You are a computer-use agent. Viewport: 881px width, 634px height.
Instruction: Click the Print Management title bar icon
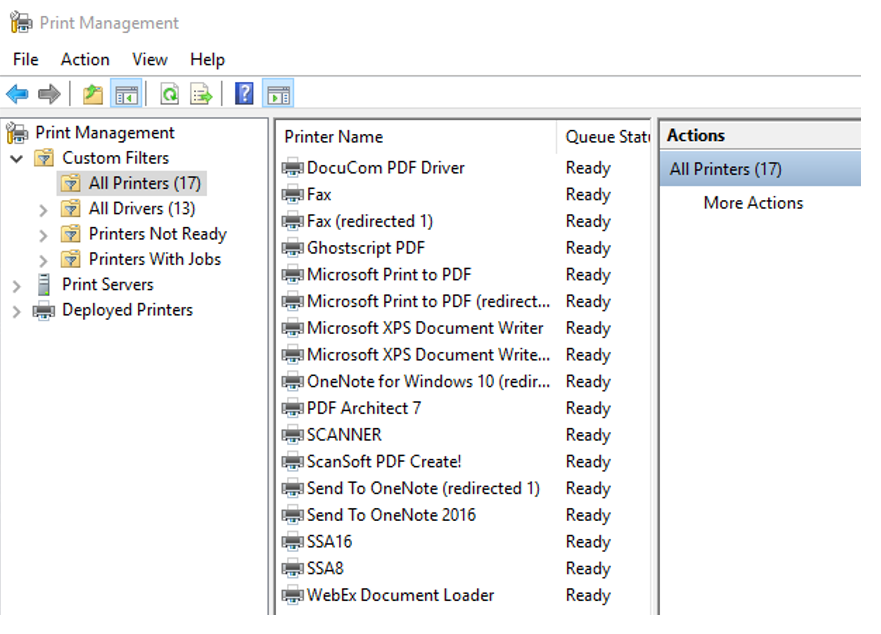pyautogui.click(x=21, y=22)
